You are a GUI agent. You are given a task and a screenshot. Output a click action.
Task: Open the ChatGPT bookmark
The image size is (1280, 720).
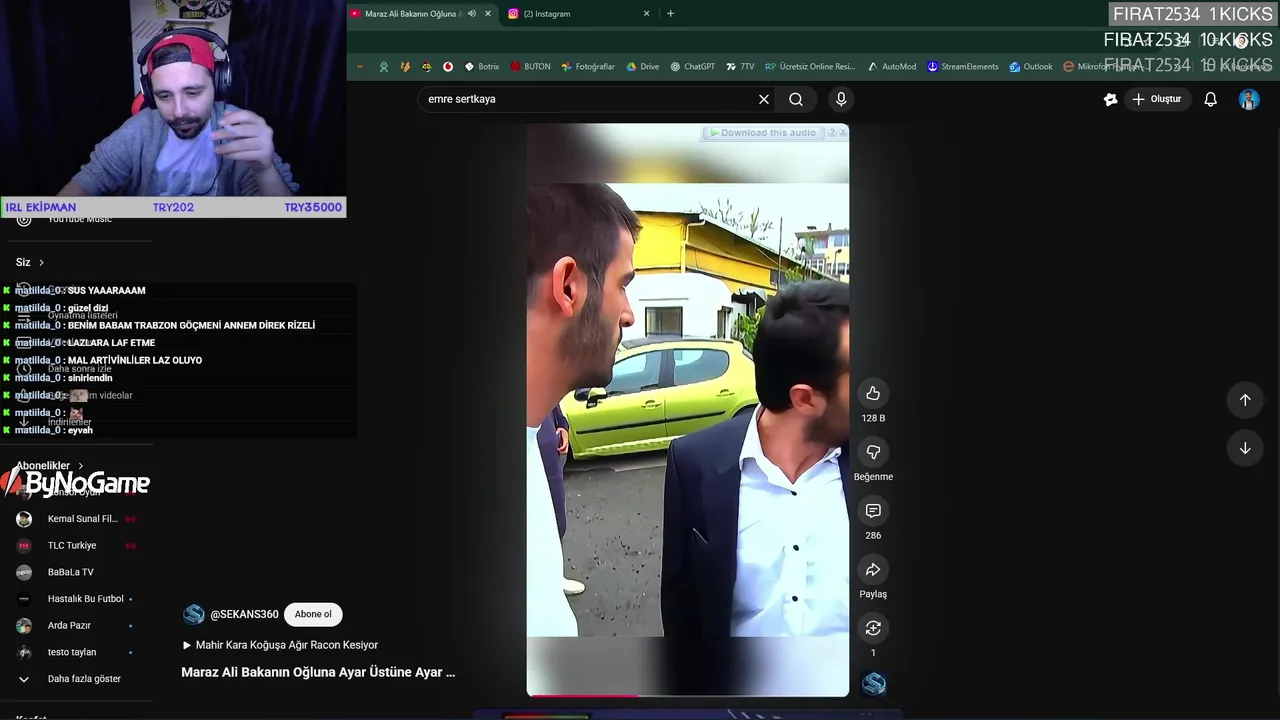(x=692, y=67)
